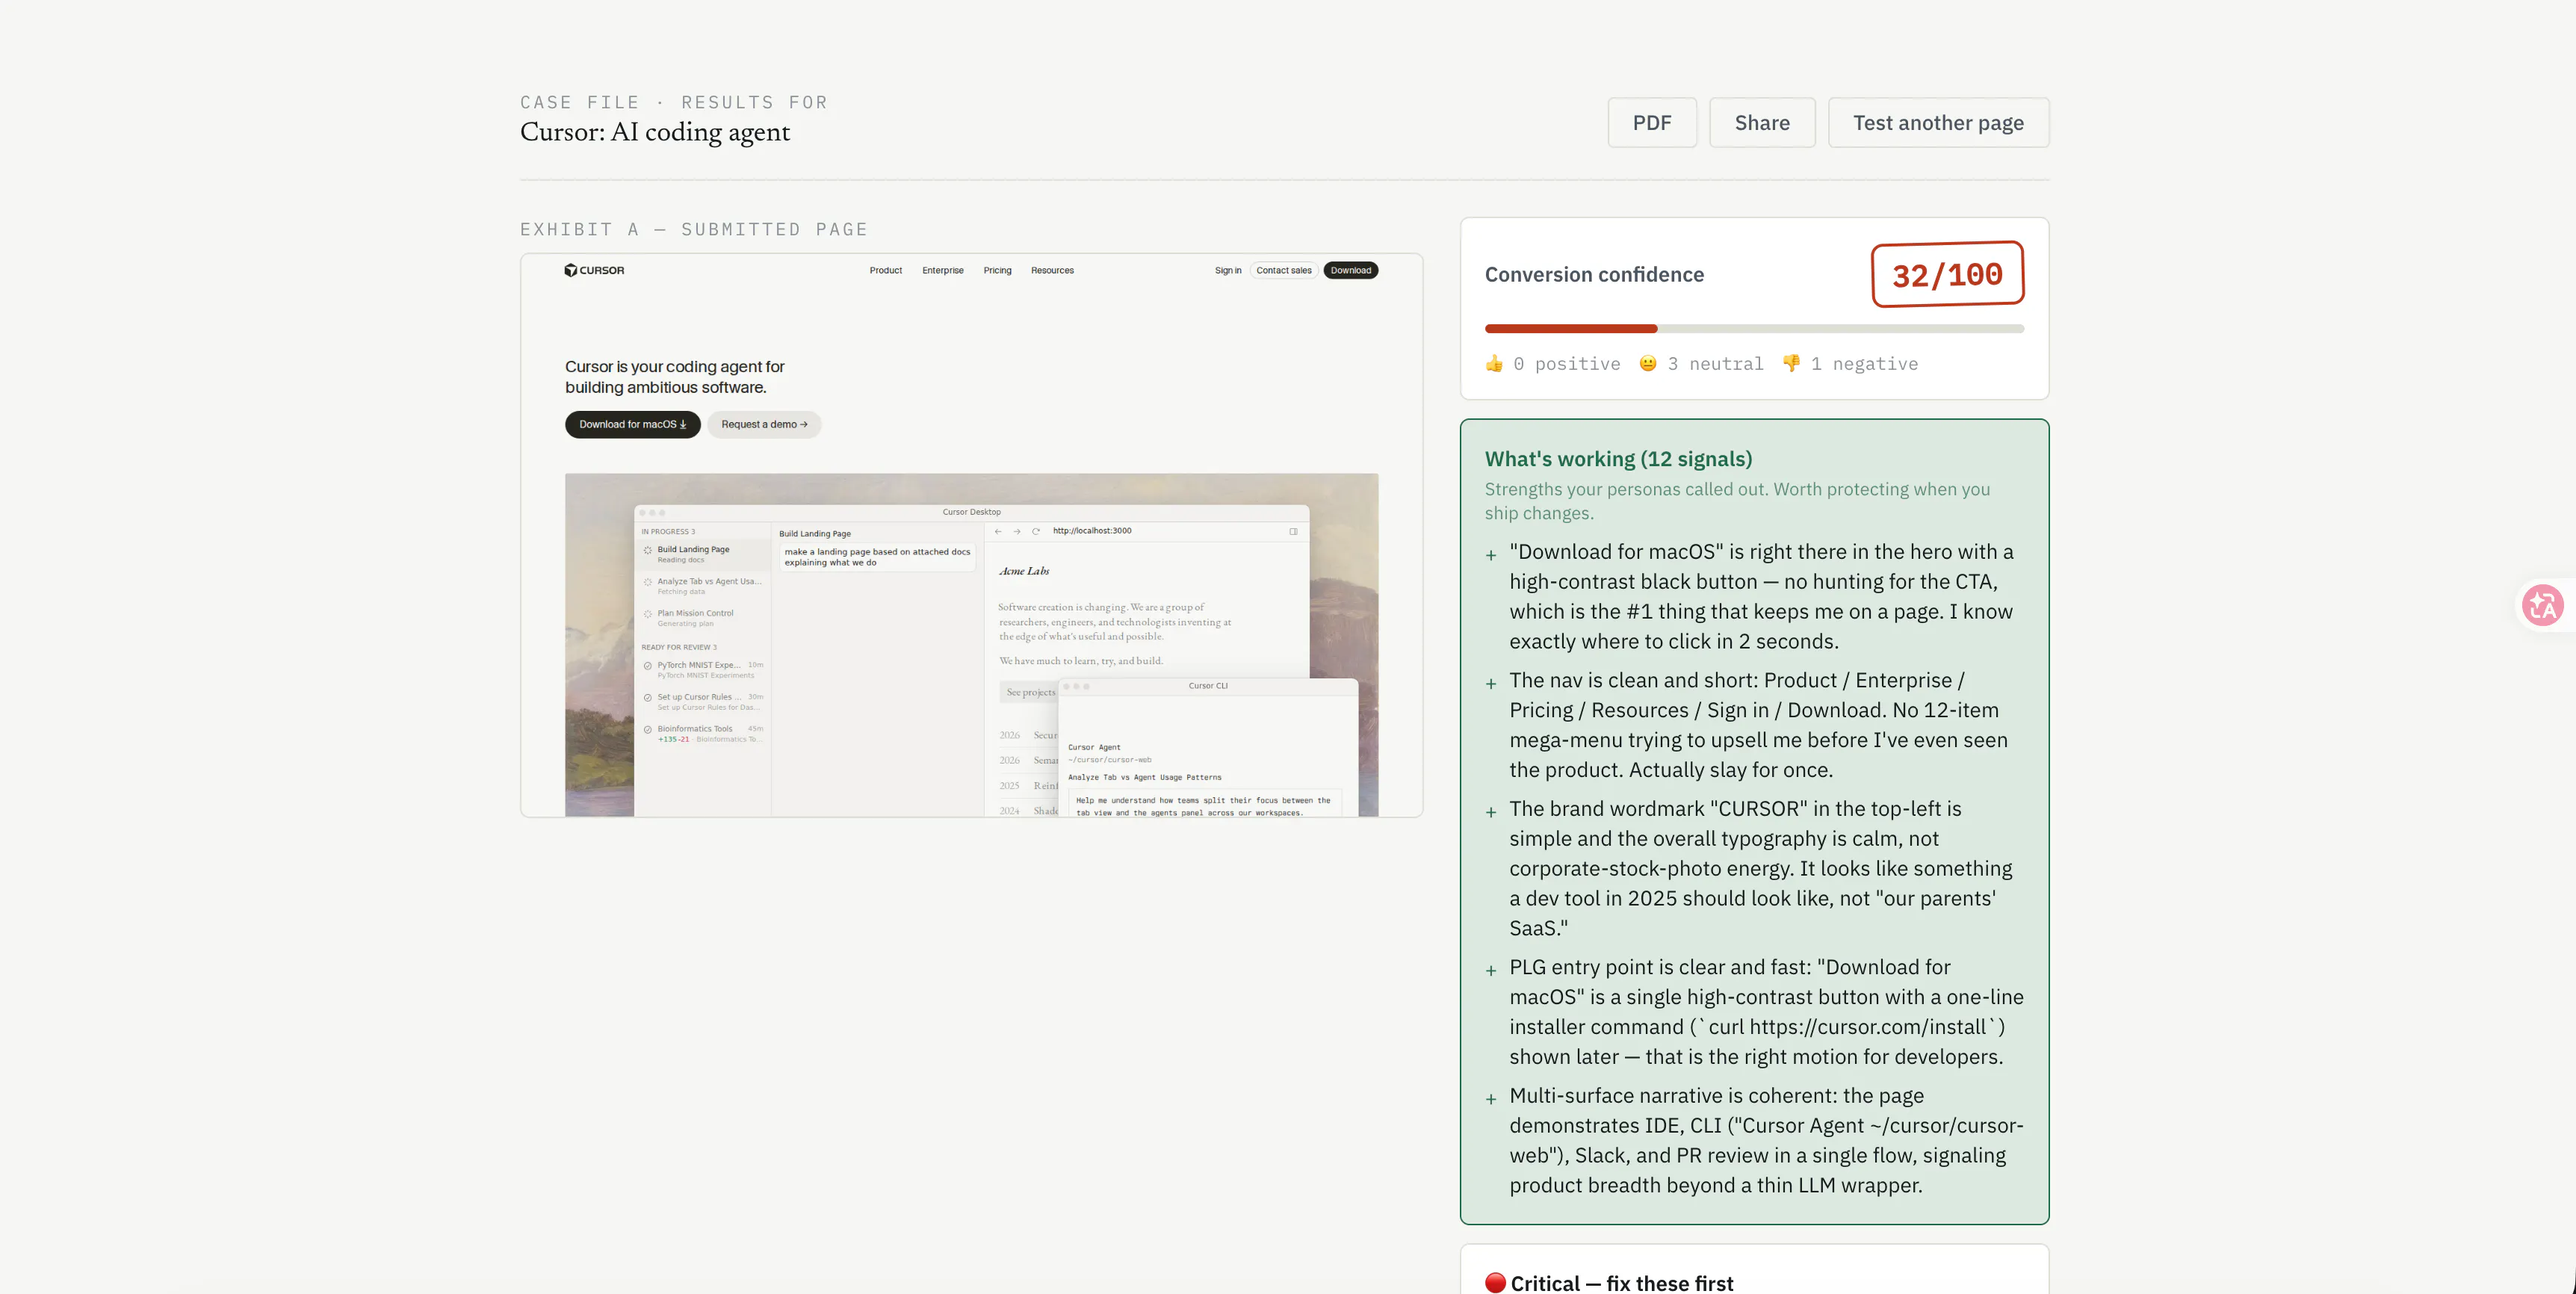
Task: Click "Request a demo" in the preview
Action: click(x=764, y=424)
